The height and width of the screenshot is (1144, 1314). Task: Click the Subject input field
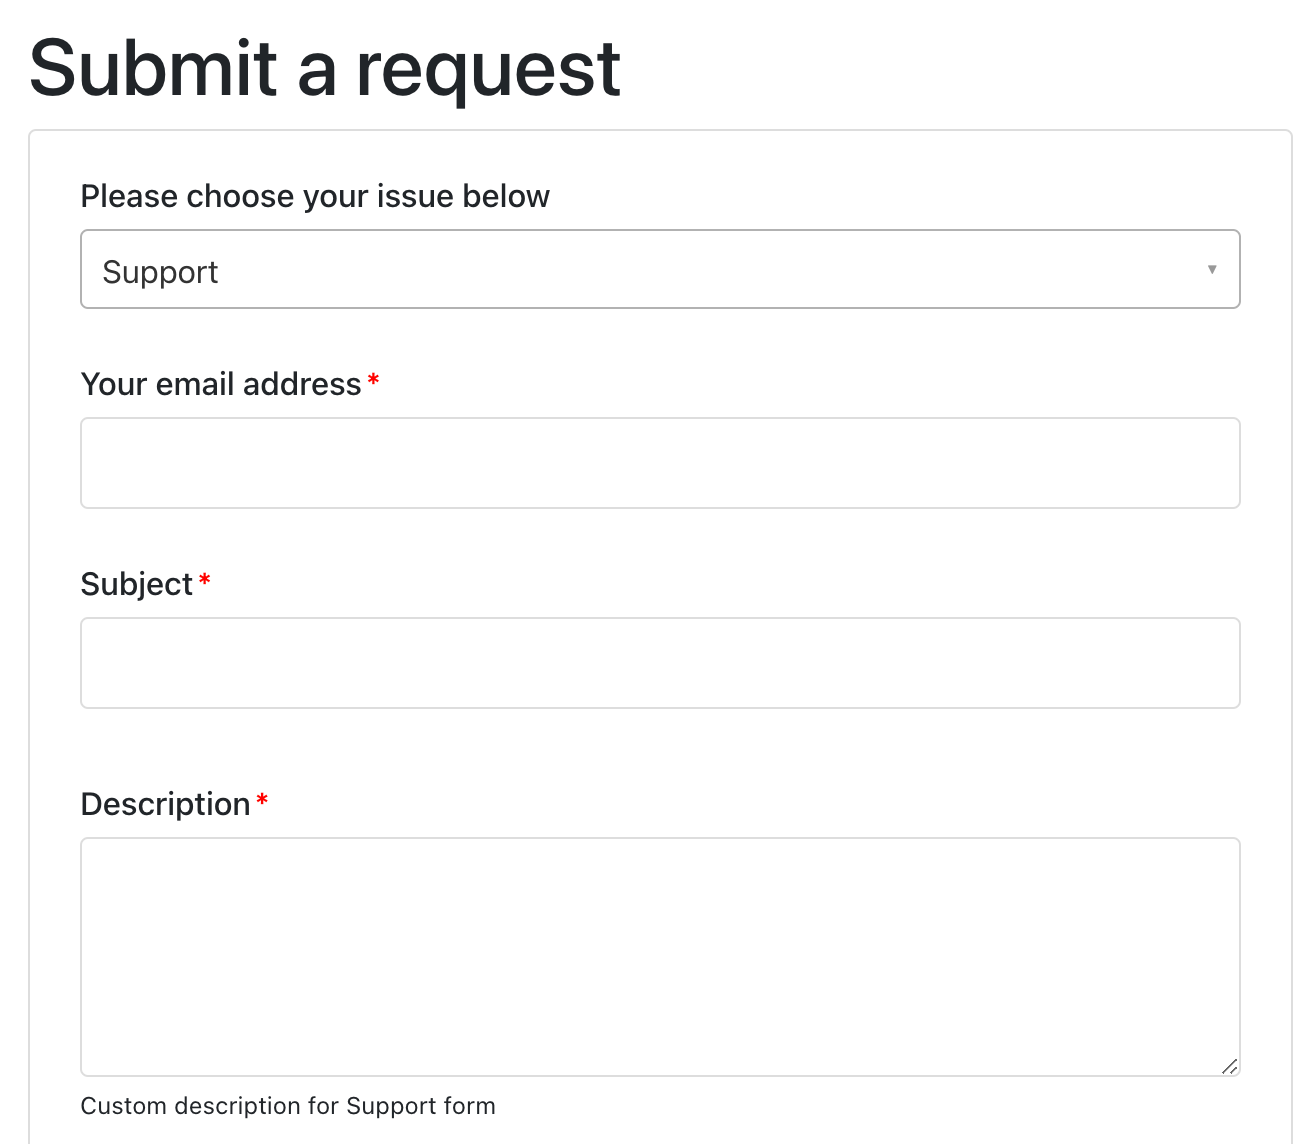coord(660,662)
